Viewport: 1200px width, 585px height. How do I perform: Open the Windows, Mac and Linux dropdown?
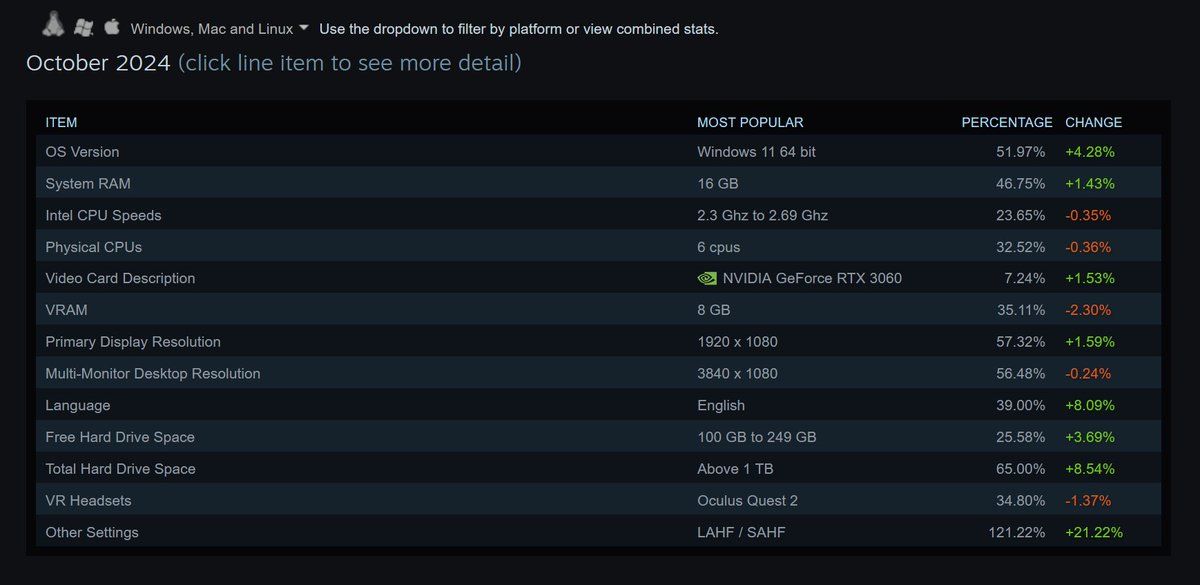pyautogui.click(x=220, y=29)
